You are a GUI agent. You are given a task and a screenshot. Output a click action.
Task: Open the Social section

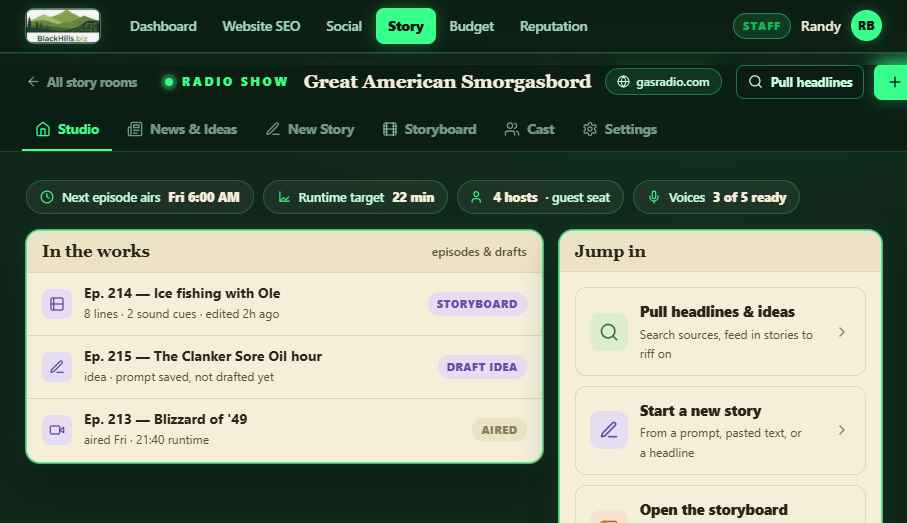pos(344,26)
